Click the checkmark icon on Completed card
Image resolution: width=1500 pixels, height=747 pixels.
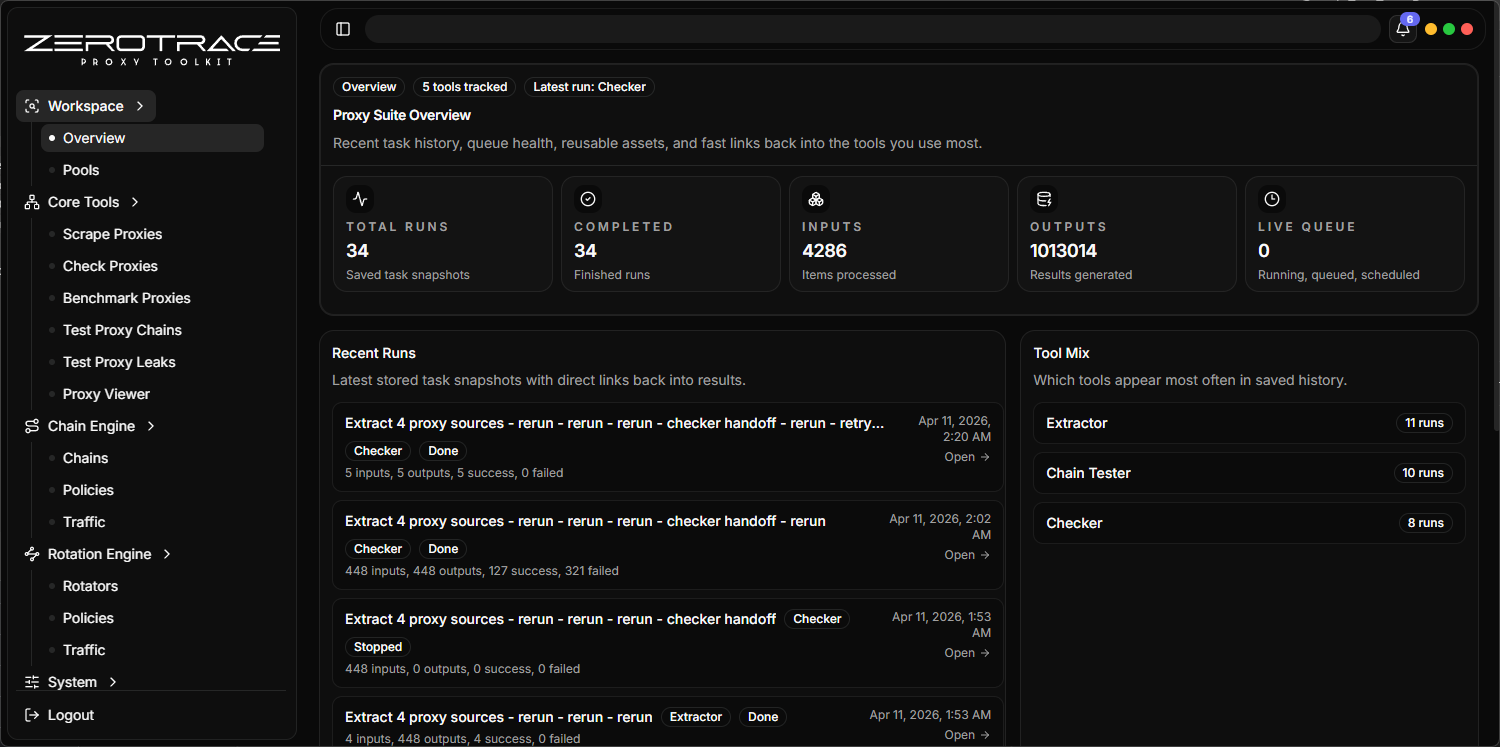coord(587,198)
